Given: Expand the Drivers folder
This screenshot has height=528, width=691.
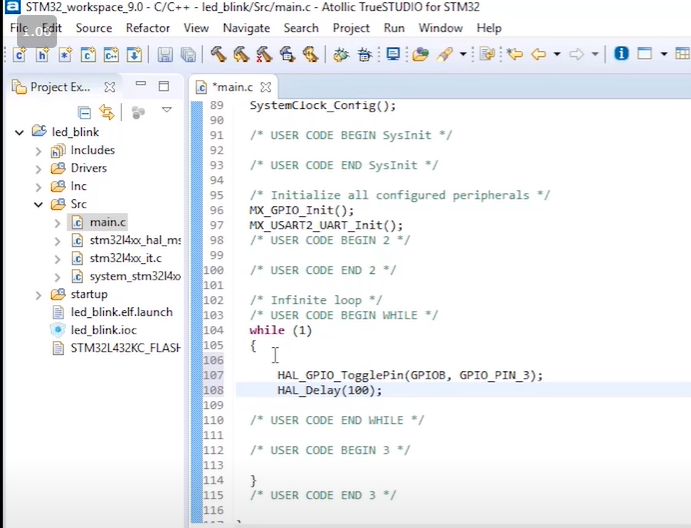Looking at the screenshot, I should click(x=38, y=169).
